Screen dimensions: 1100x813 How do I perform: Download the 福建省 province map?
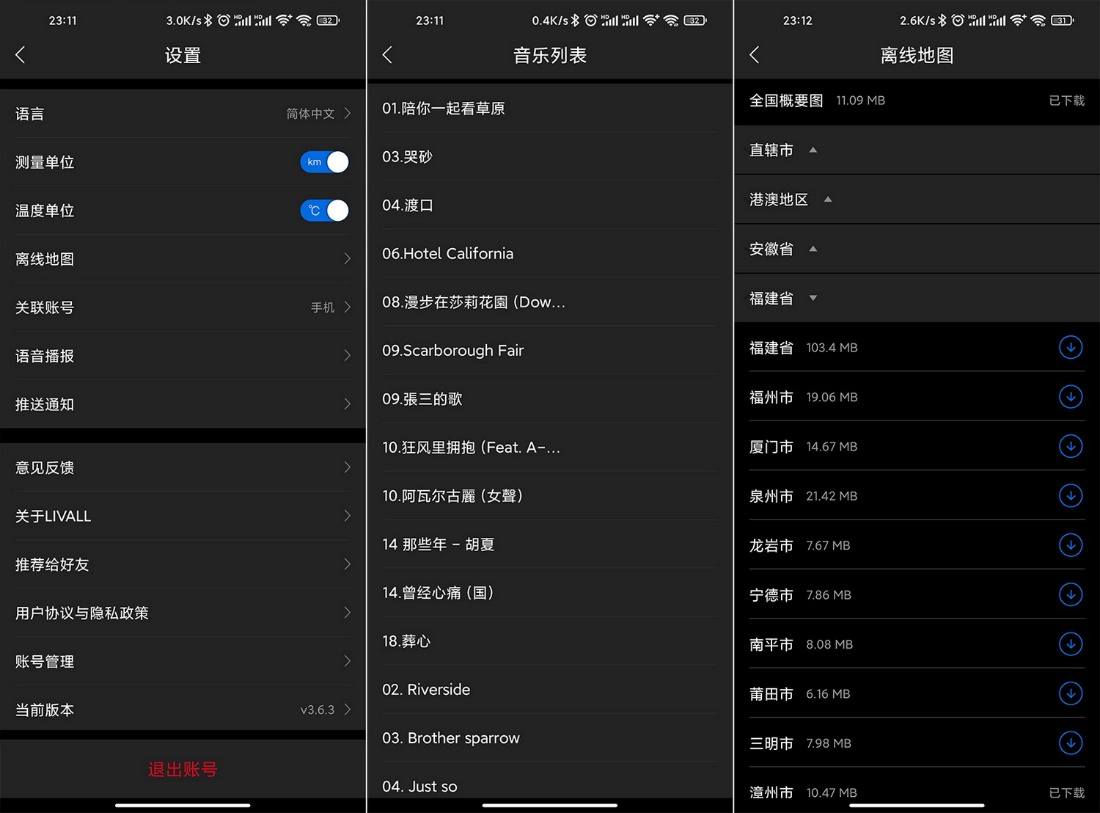pos(1070,347)
